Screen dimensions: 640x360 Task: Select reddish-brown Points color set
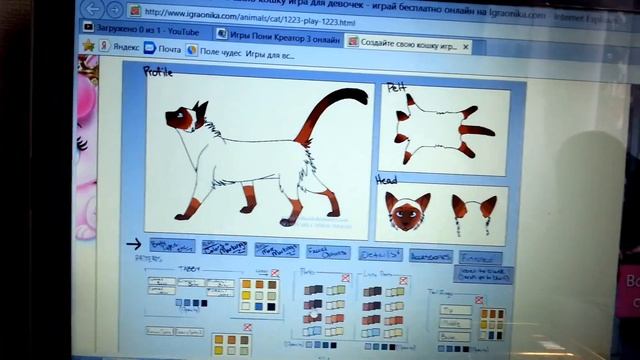312,318
